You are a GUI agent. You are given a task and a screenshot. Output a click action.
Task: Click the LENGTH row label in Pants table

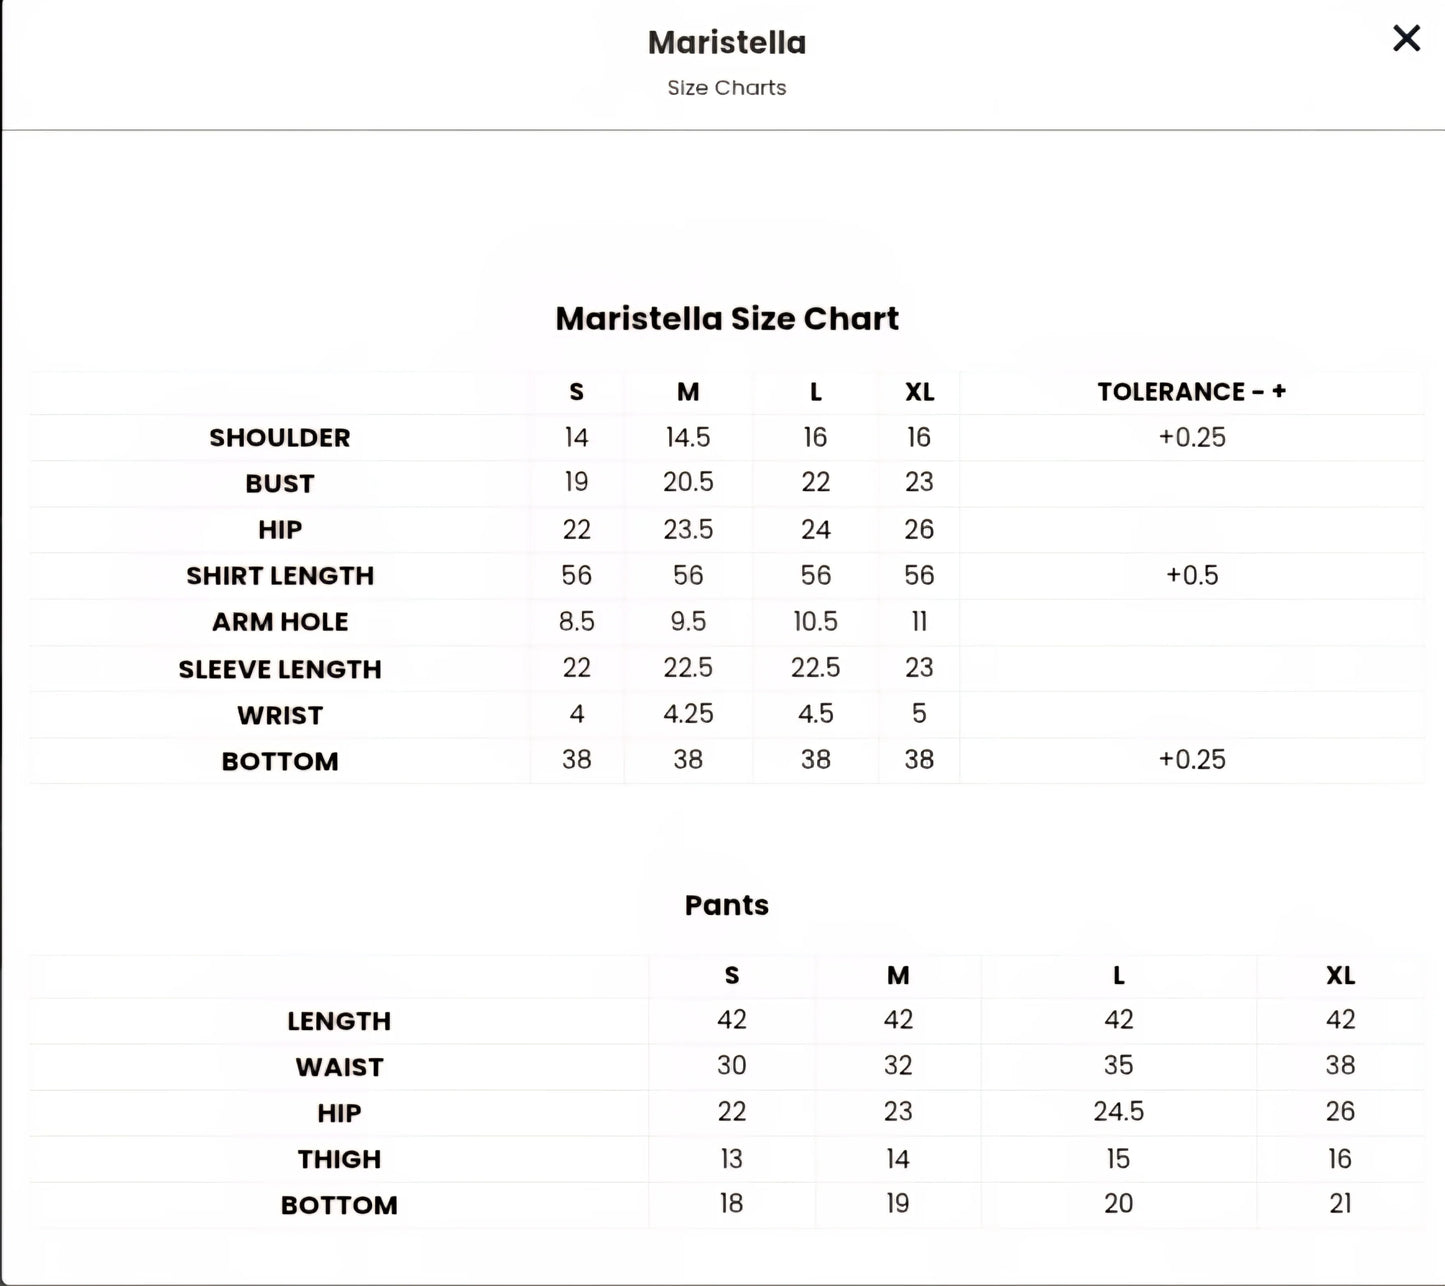pyautogui.click(x=339, y=1021)
